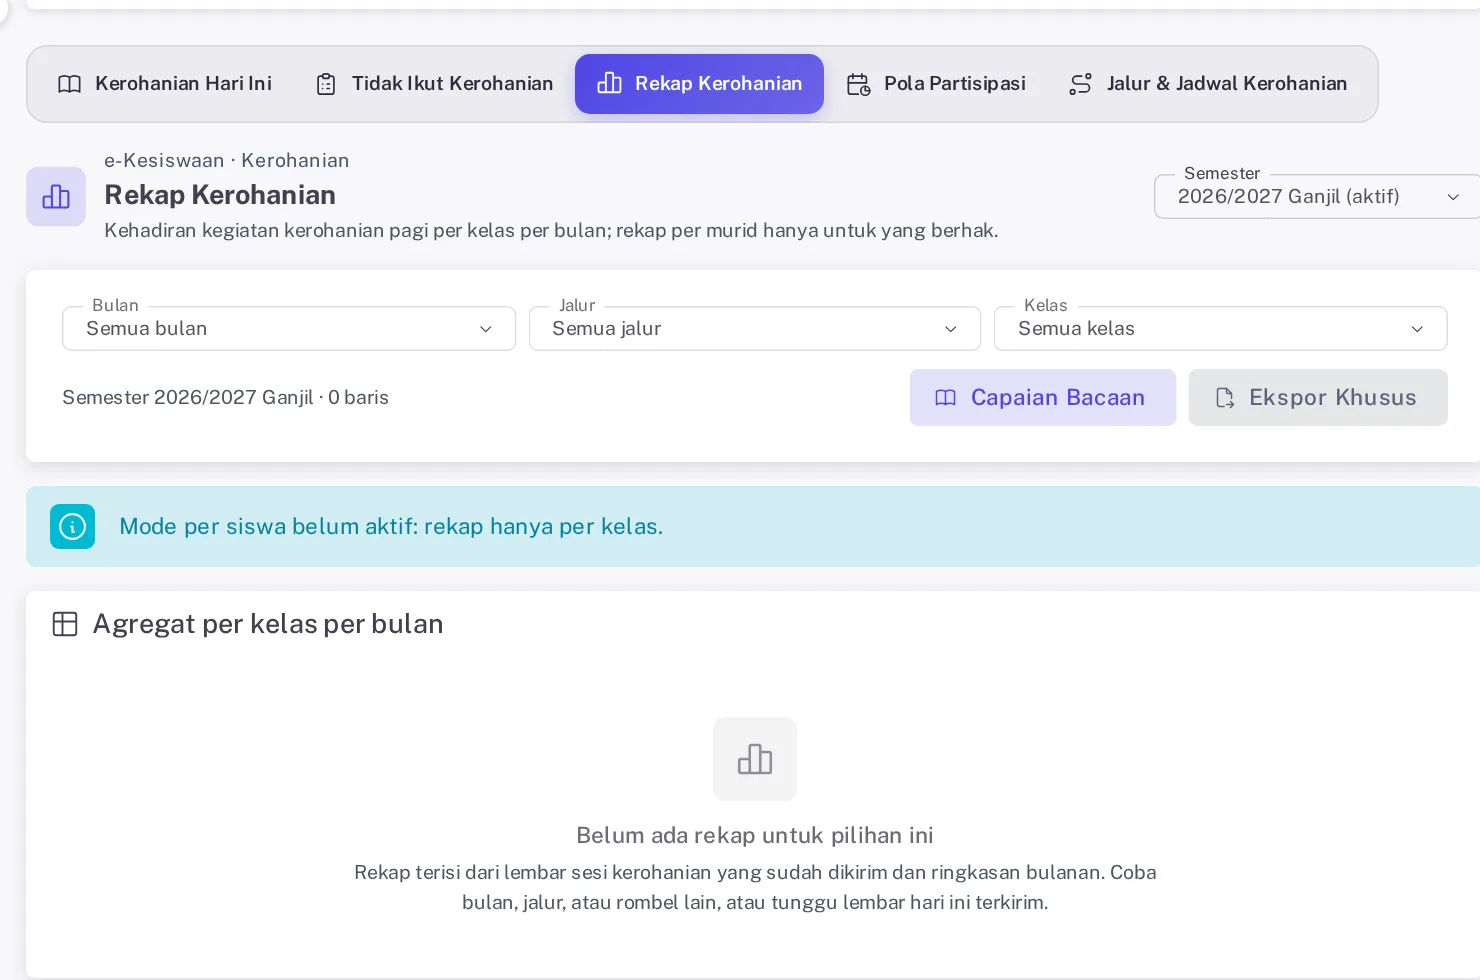Click the table icon beside Agregat per kelas
Image resolution: width=1480 pixels, height=980 pixels.
pos(65,624)
